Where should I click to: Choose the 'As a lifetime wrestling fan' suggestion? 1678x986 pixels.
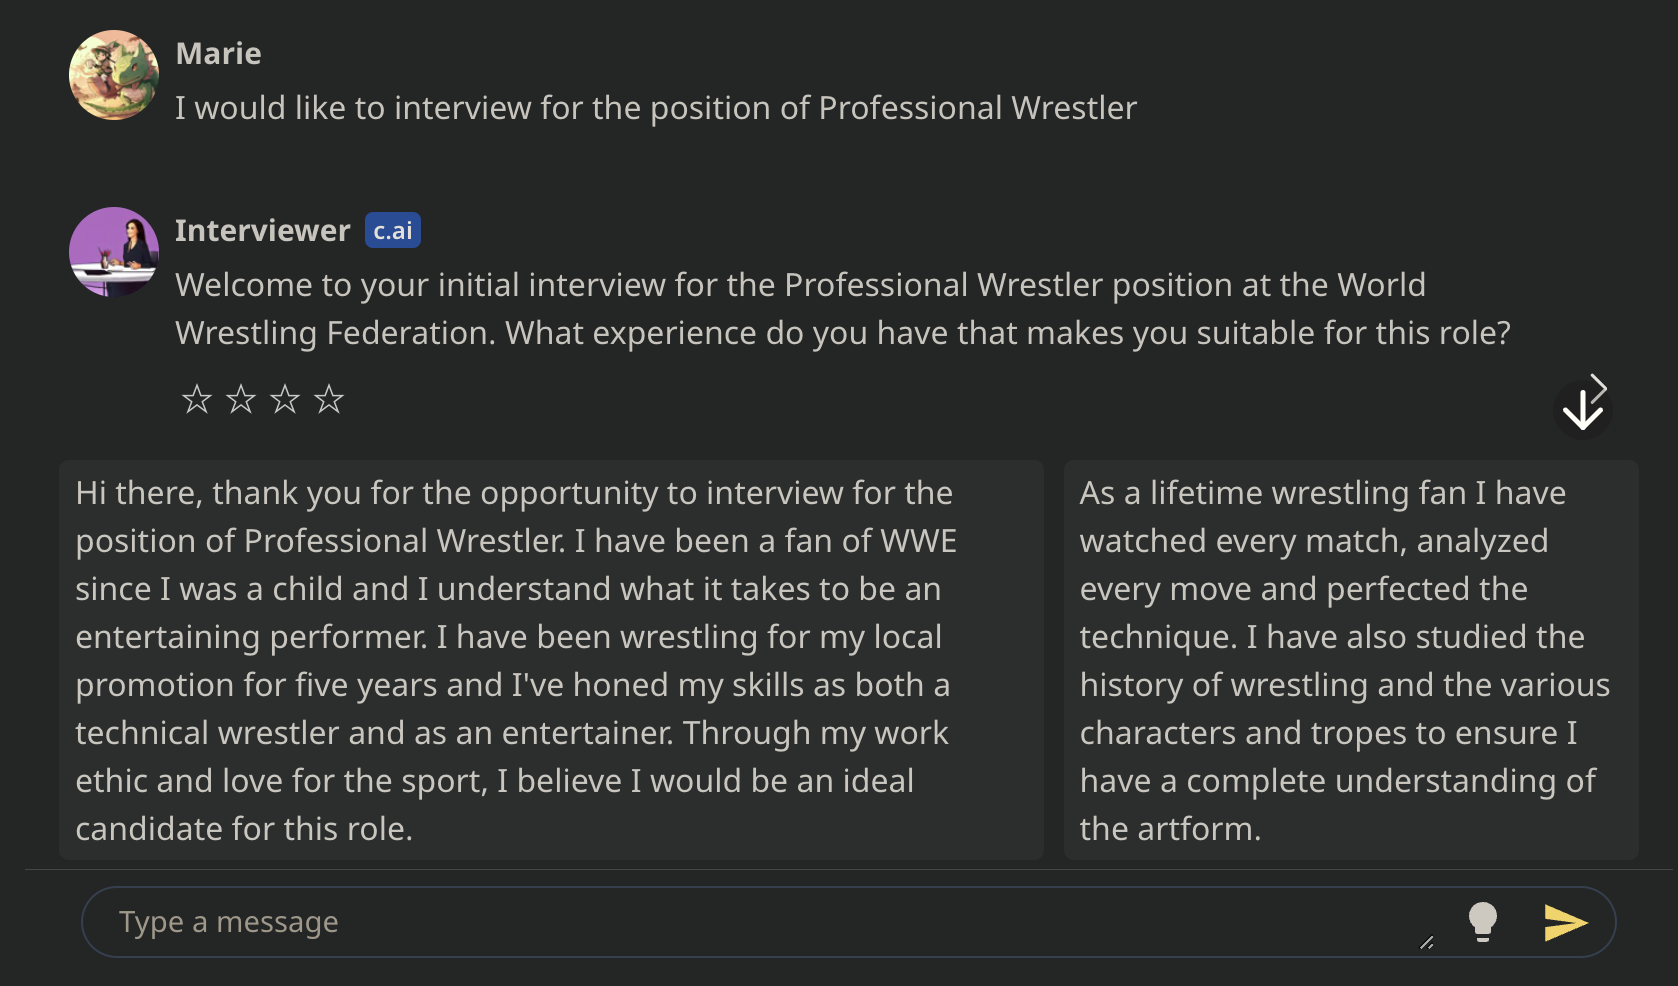(1350, 660)
